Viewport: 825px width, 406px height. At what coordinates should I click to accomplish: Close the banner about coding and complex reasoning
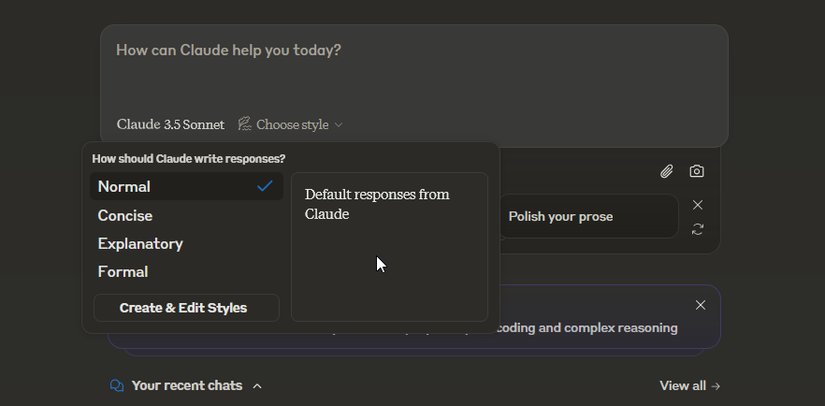coord(700,305)
